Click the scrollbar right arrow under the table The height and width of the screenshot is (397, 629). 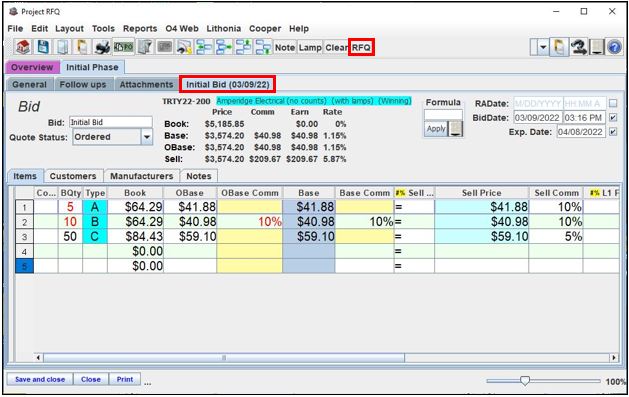[614, 357]
